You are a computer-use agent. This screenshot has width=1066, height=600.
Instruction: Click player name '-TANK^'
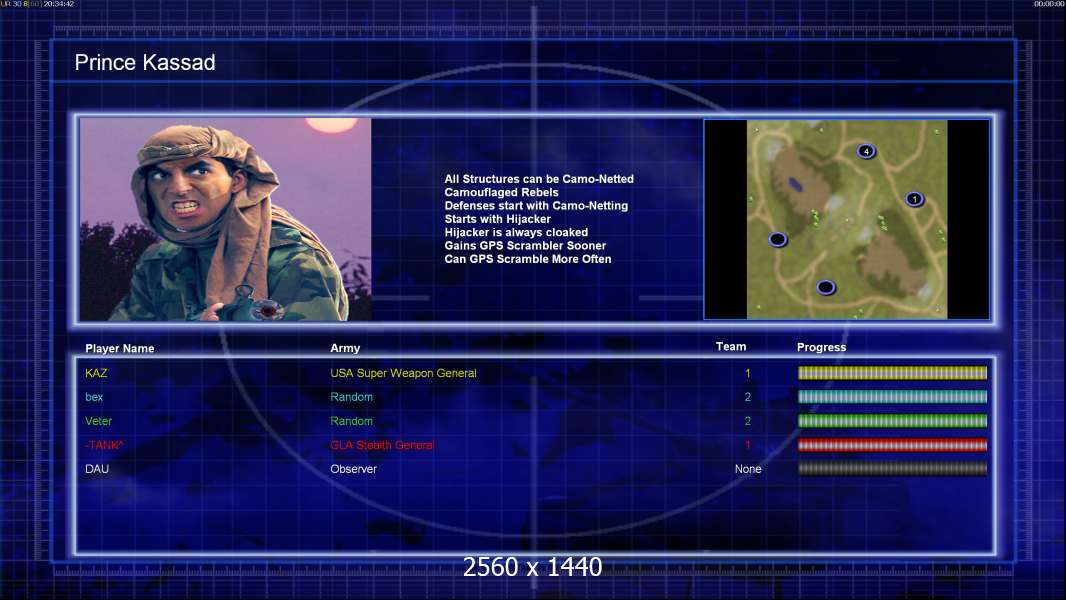point(104,445)
